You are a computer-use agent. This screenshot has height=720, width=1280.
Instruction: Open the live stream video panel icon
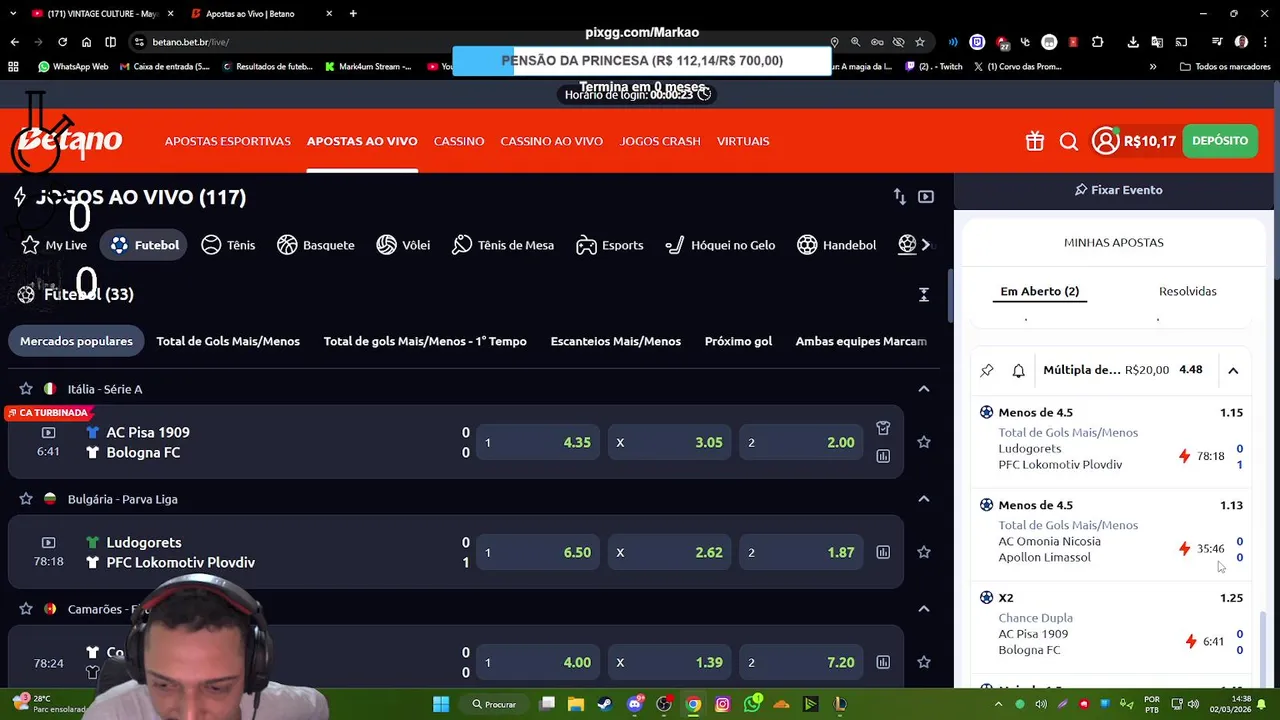[x=926, y=197]
